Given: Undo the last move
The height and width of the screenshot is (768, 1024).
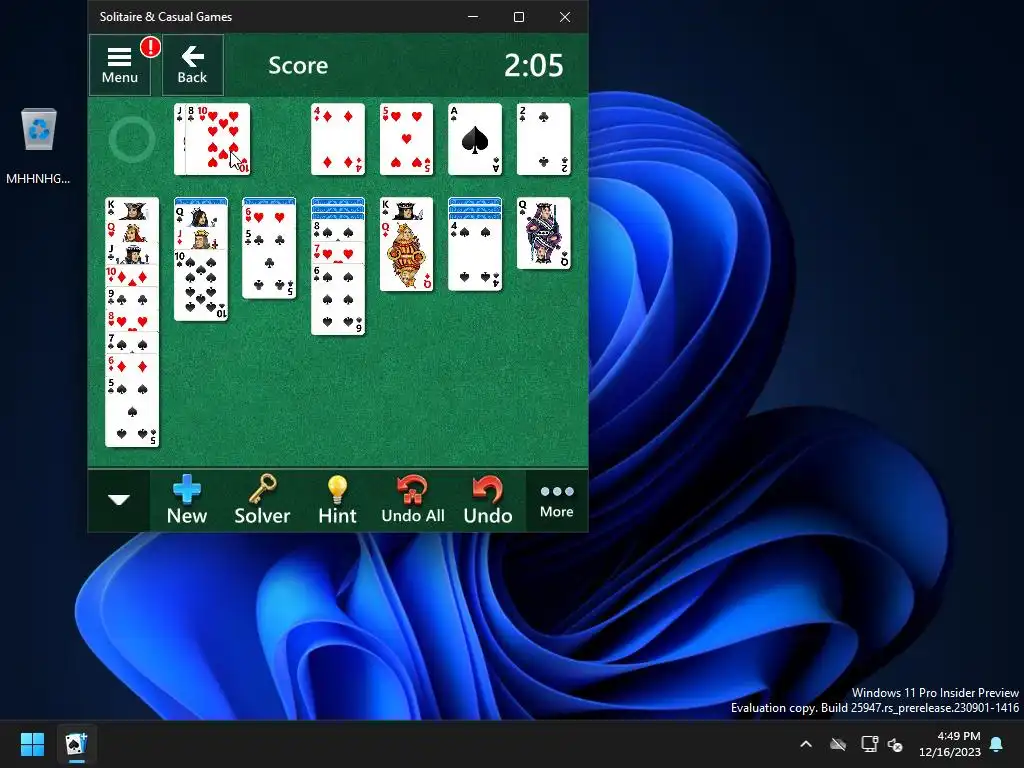Looking at the screenshot, I should [x=488, y=500].
